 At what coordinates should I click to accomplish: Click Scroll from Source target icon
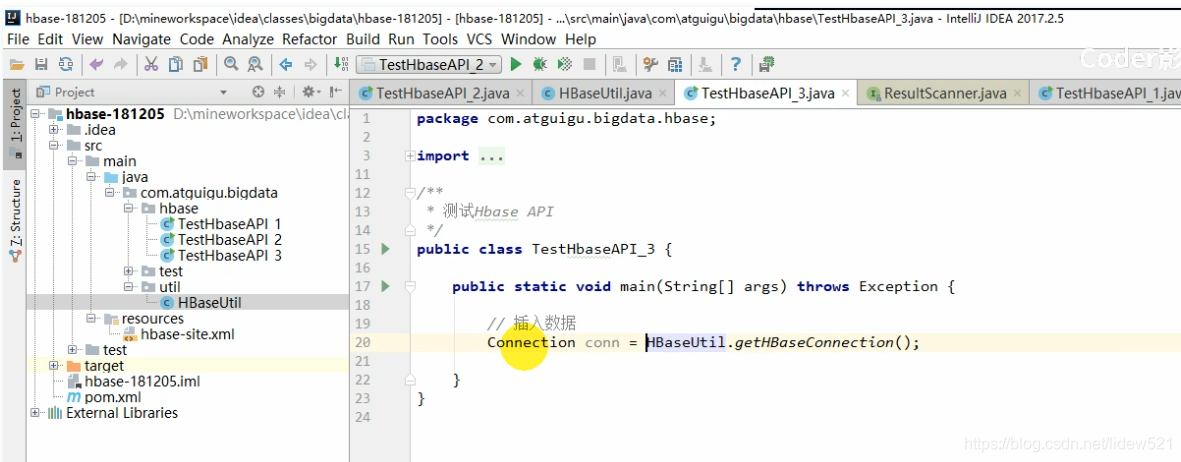[258, 92]
